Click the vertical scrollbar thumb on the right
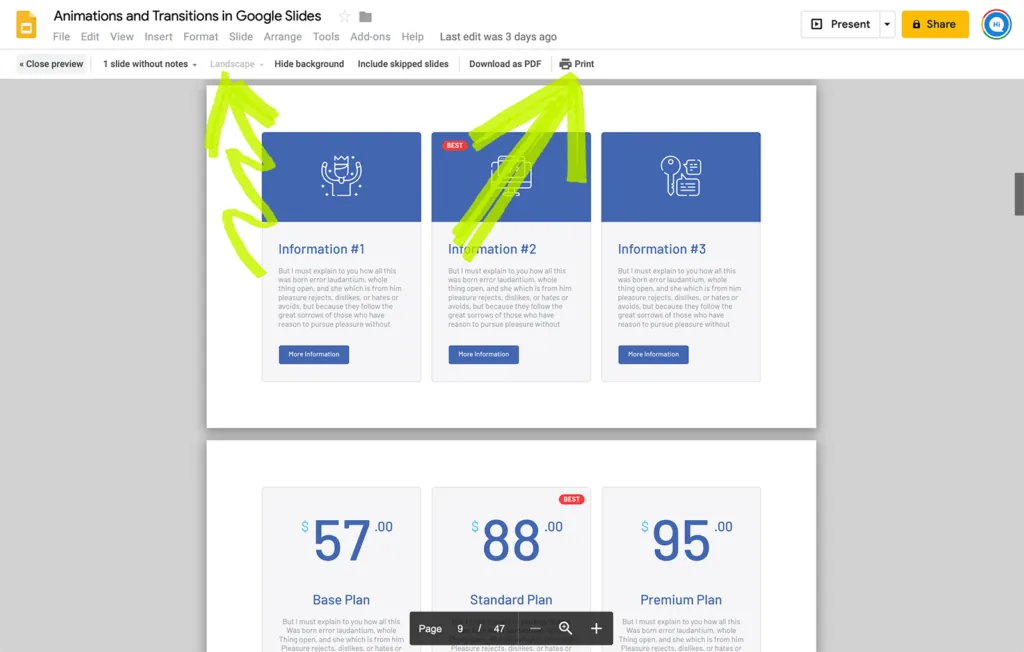Image resolution: width=1024 pixels, height=652 pixels. pyautogui.click(x=1019, y=194)
